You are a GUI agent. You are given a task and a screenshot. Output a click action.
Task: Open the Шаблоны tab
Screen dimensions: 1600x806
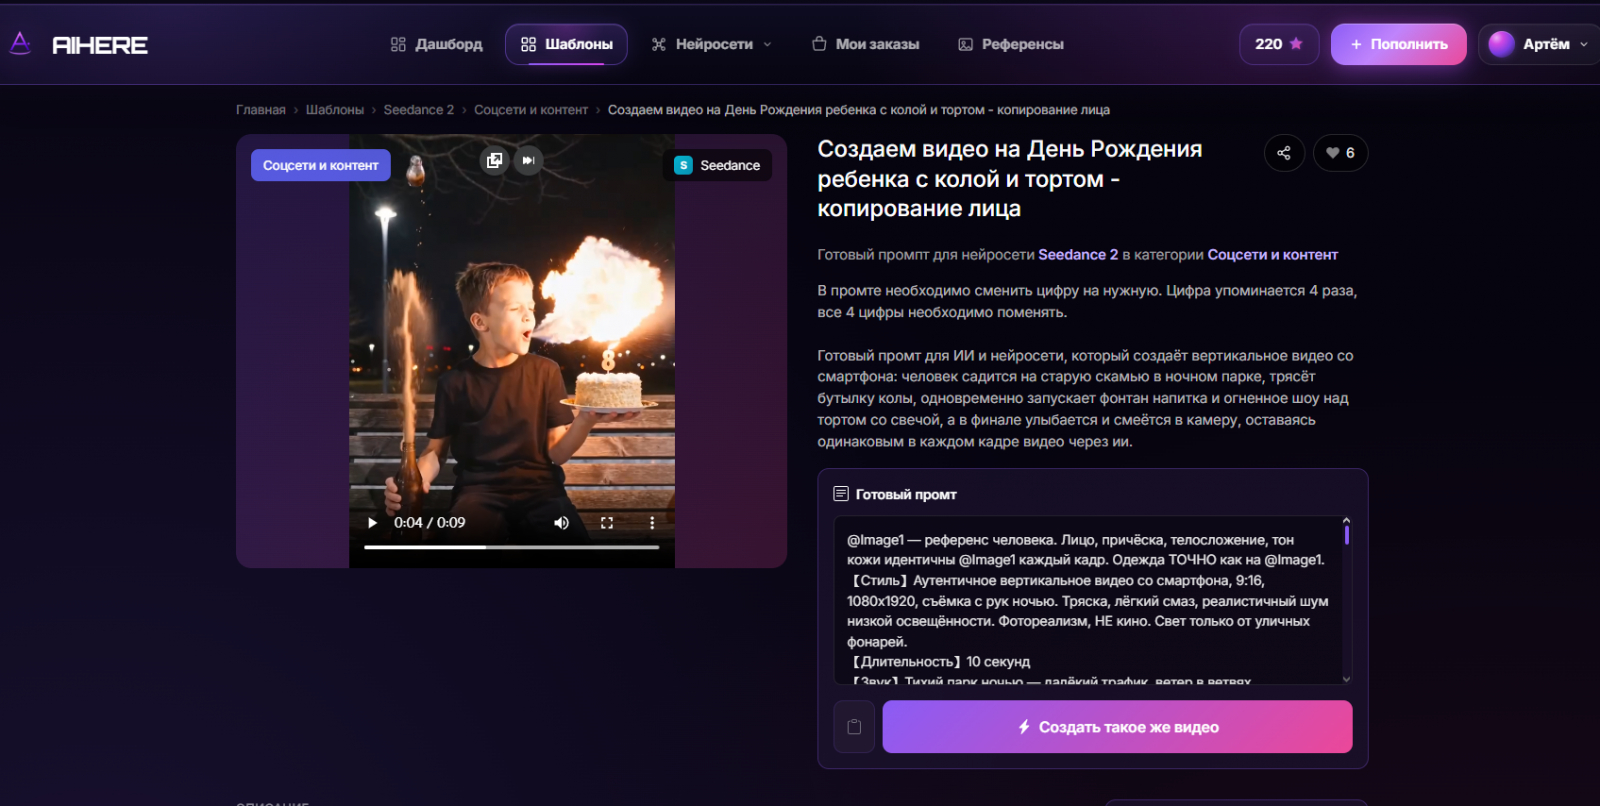click(566, 44)
